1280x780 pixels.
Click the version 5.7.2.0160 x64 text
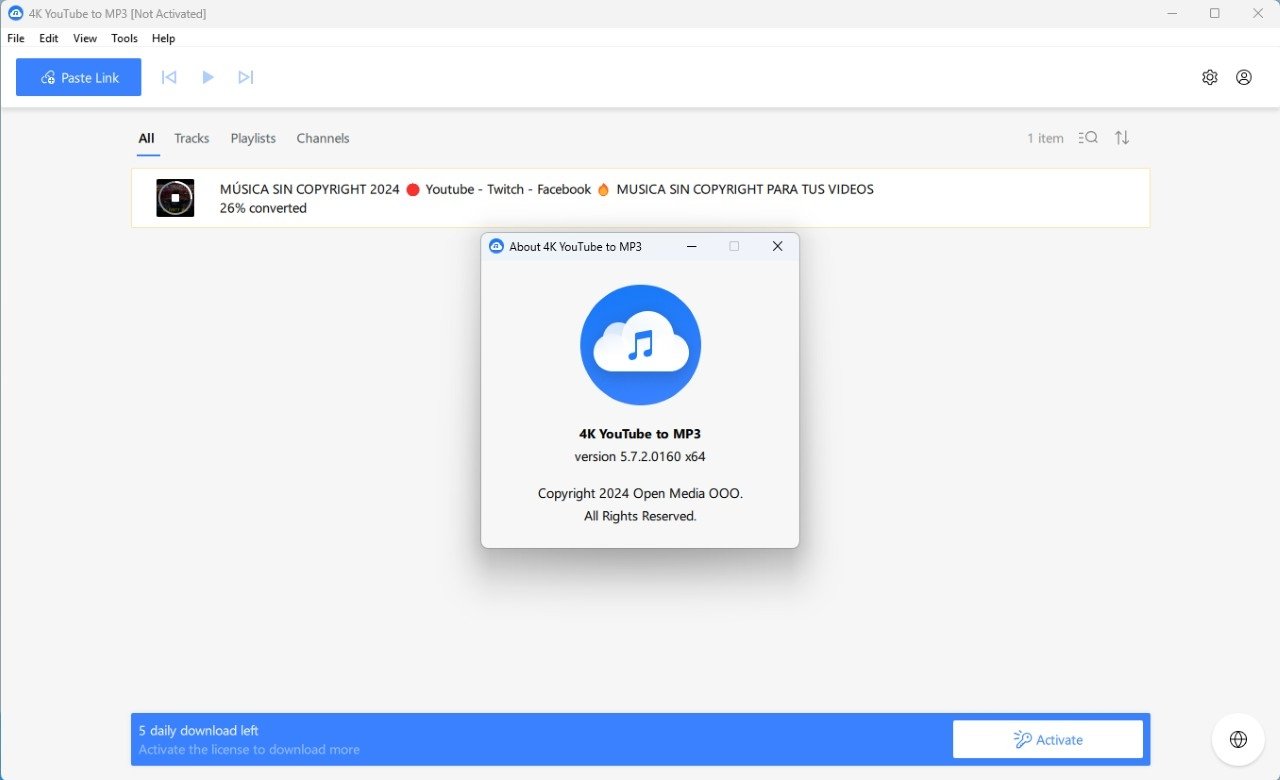tap(640, 457)
